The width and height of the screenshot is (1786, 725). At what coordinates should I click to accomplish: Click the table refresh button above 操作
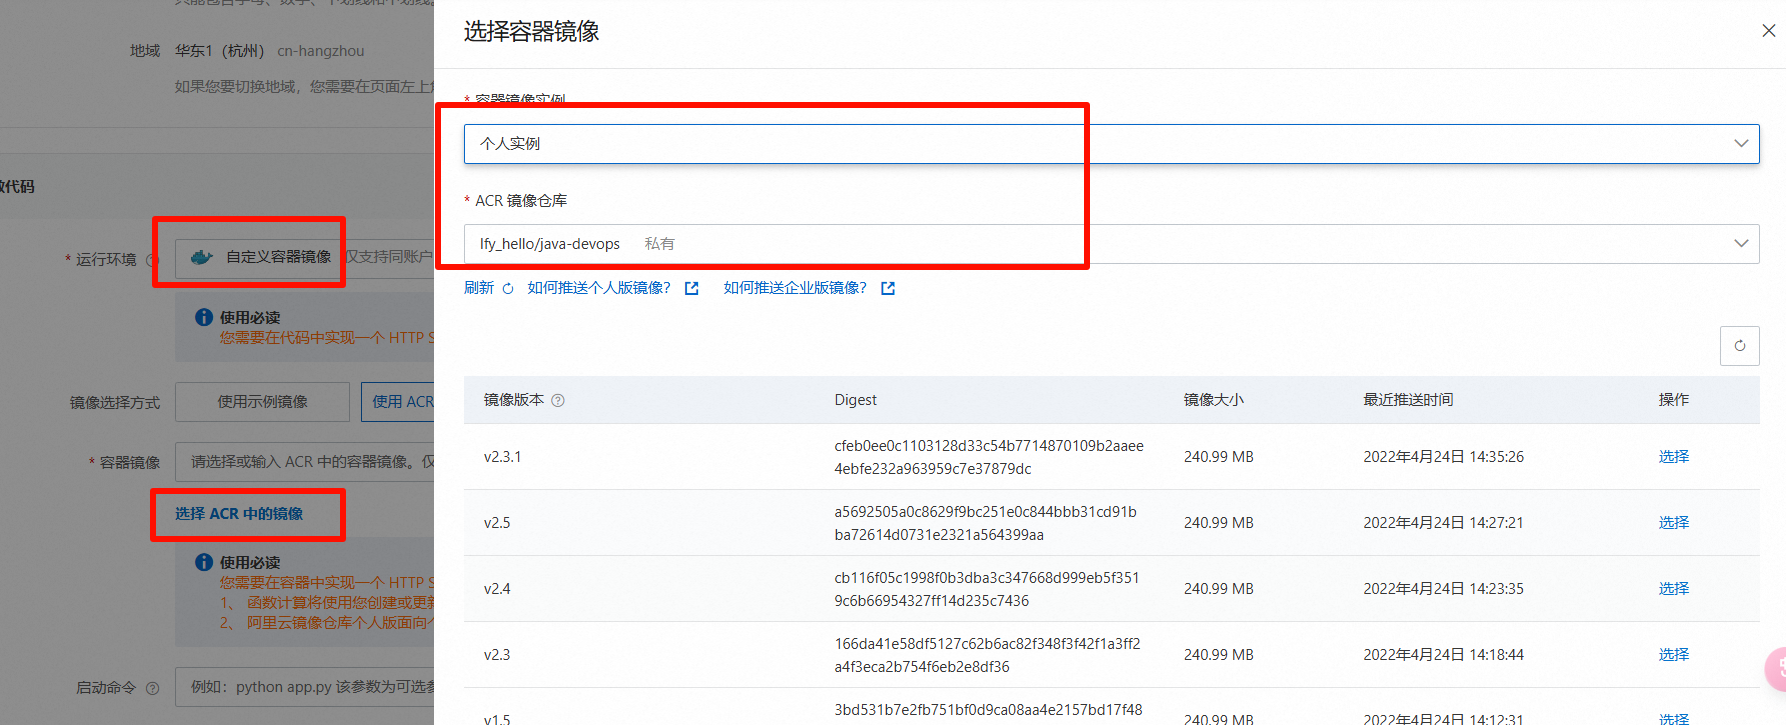[1739, 346]
